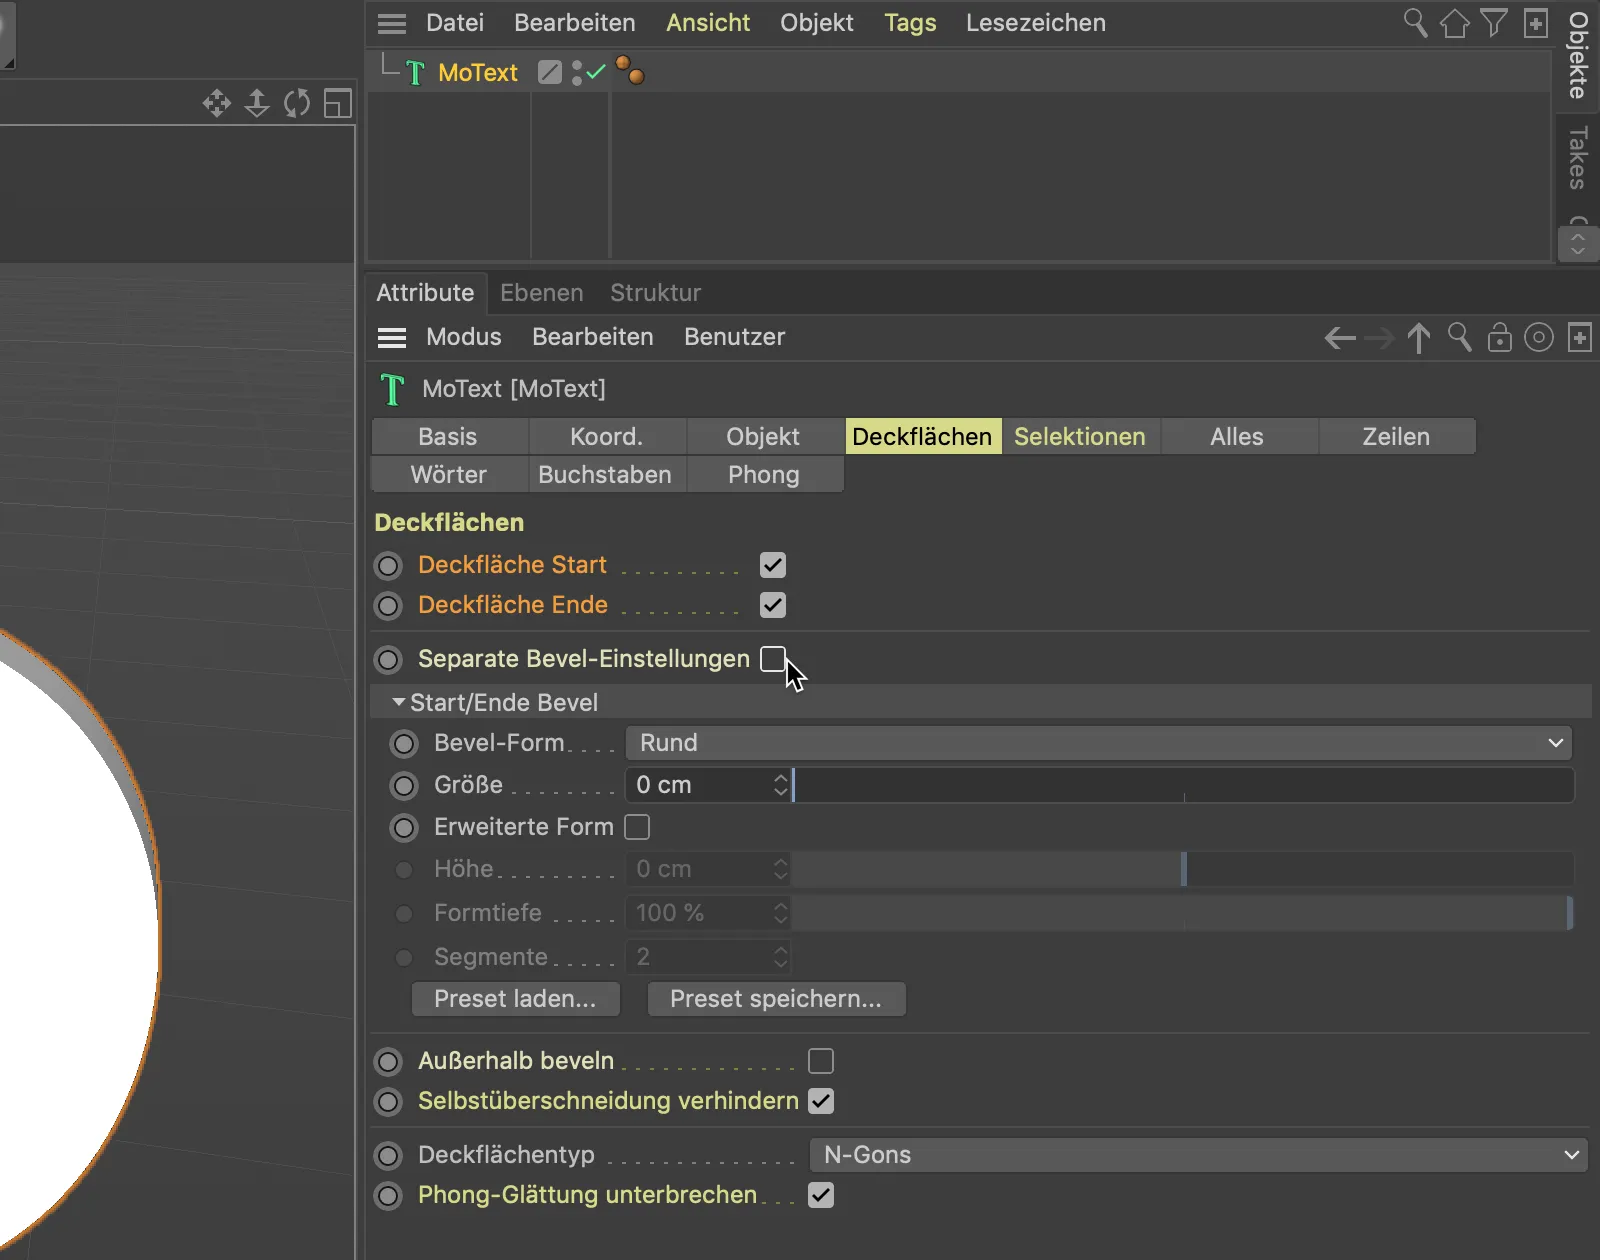Open the filter funnel icon

point(1494,23)
